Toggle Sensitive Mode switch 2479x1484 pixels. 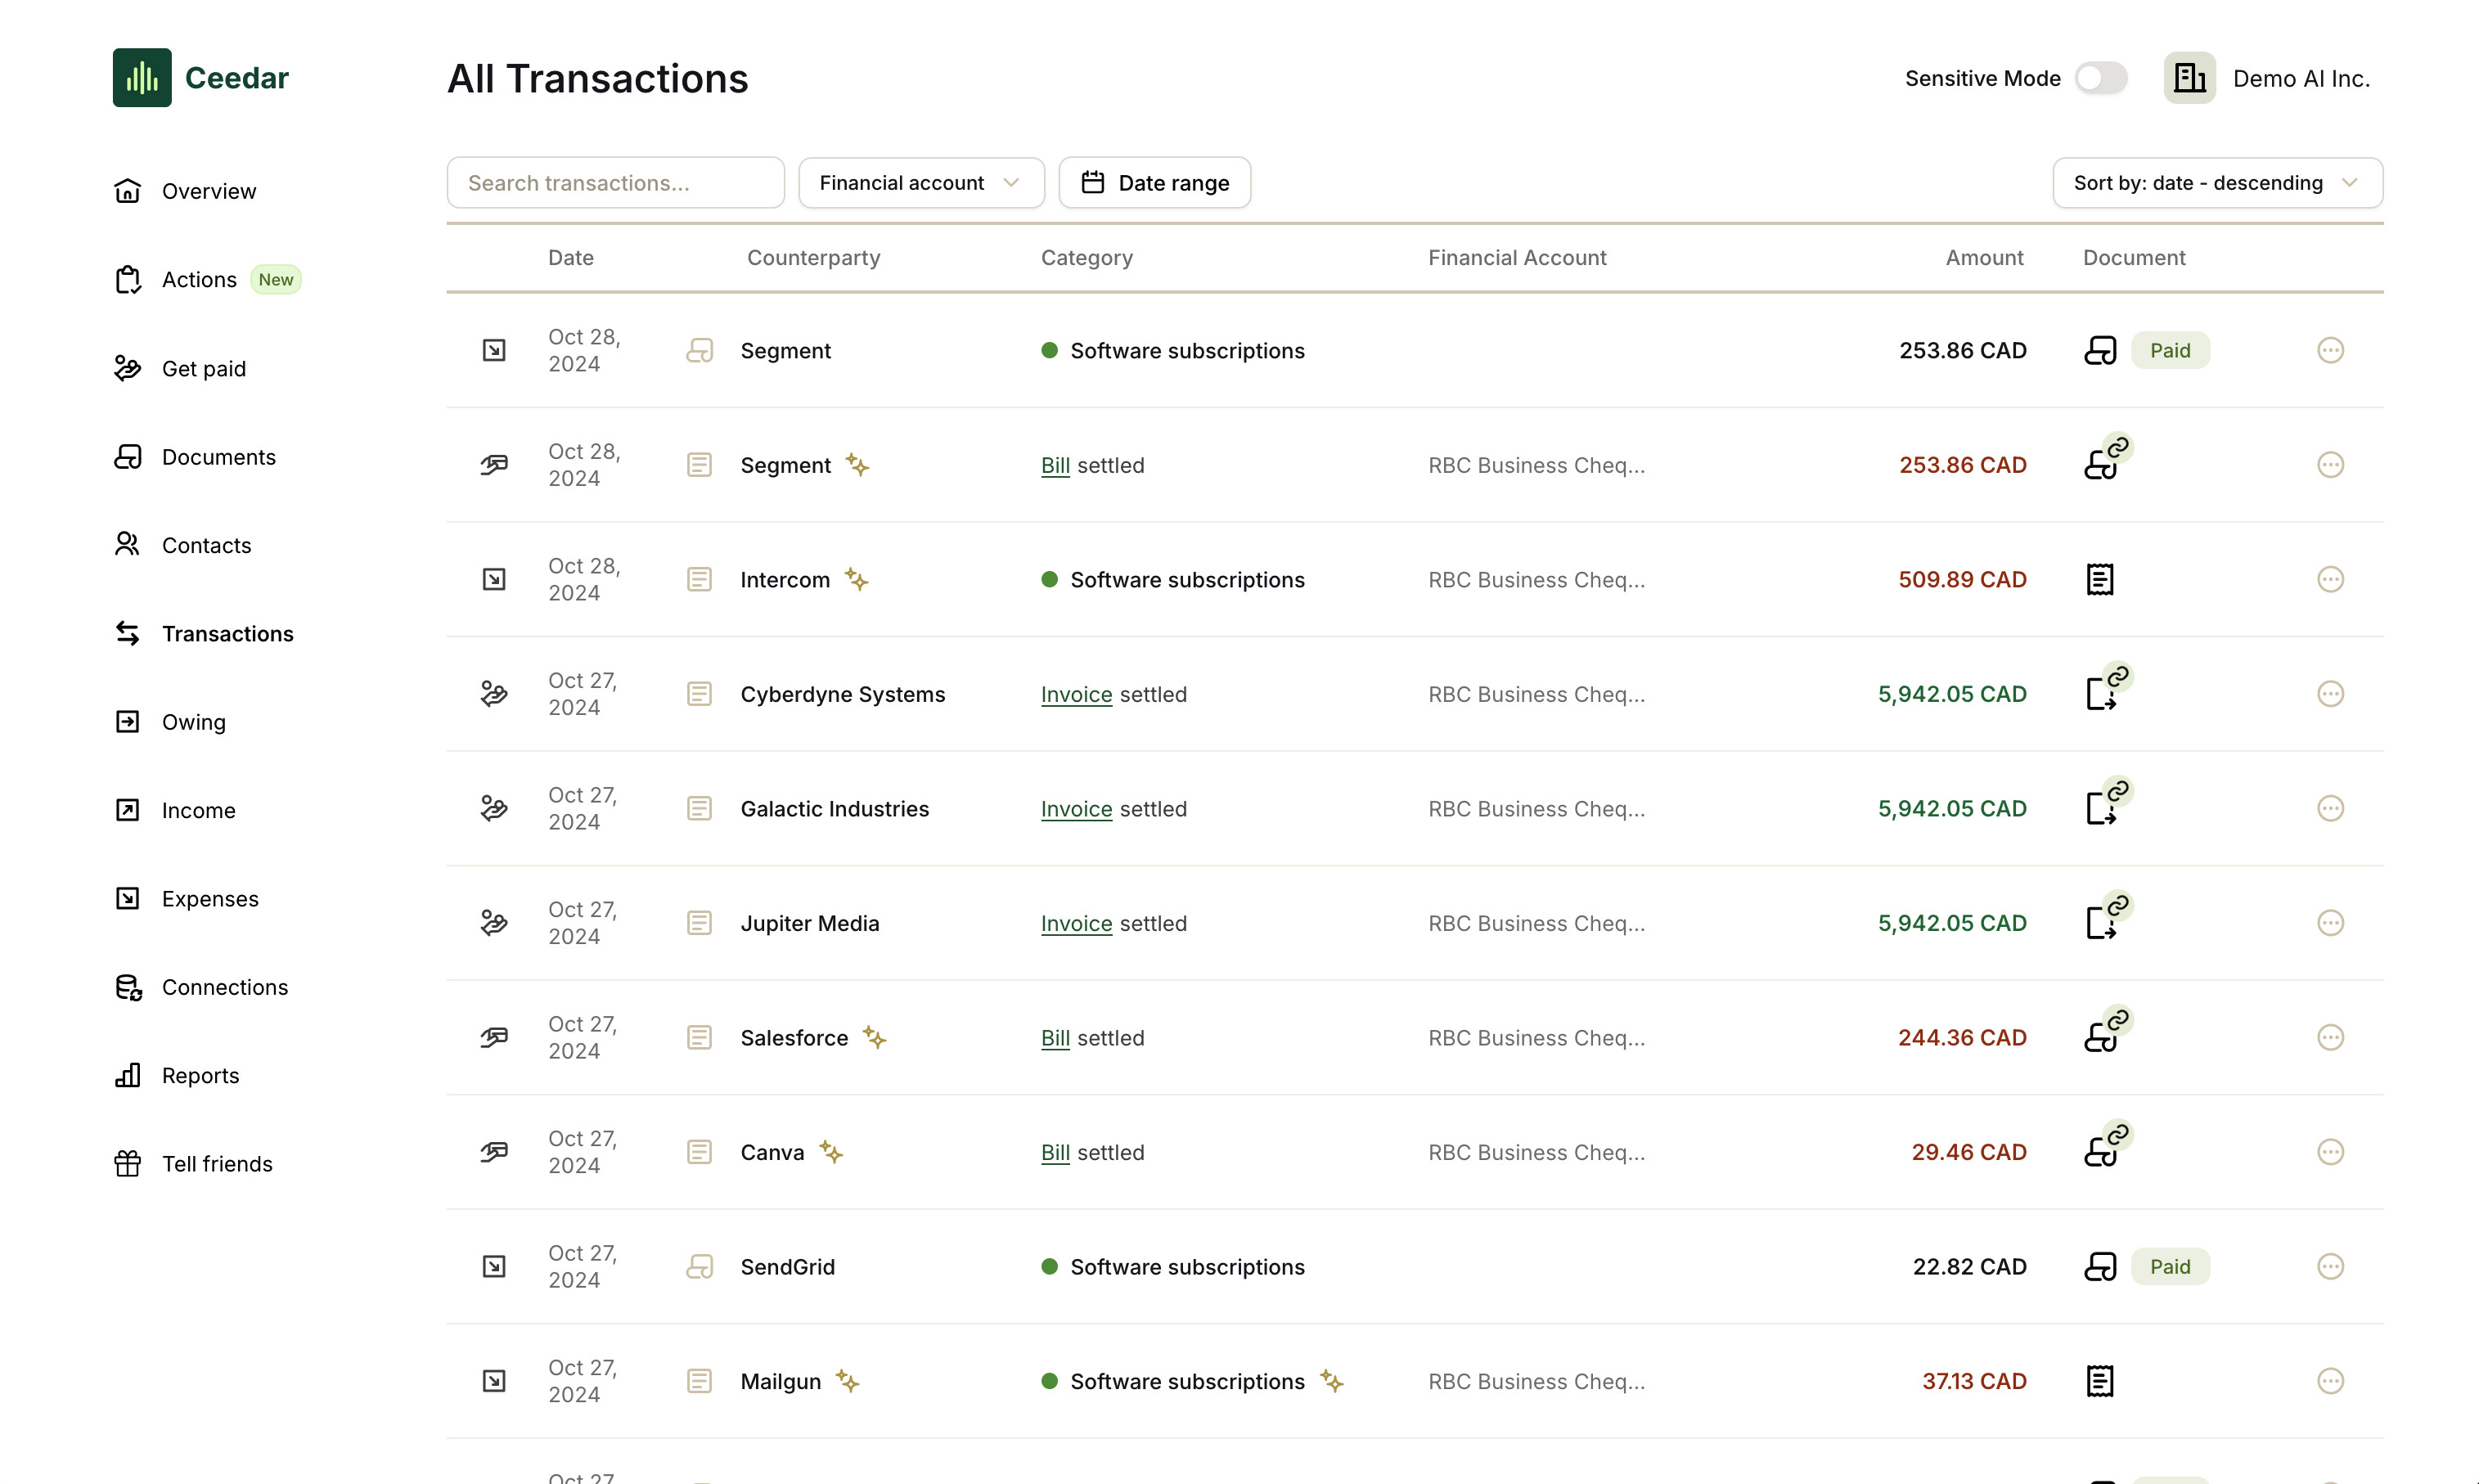point(2100,78)
